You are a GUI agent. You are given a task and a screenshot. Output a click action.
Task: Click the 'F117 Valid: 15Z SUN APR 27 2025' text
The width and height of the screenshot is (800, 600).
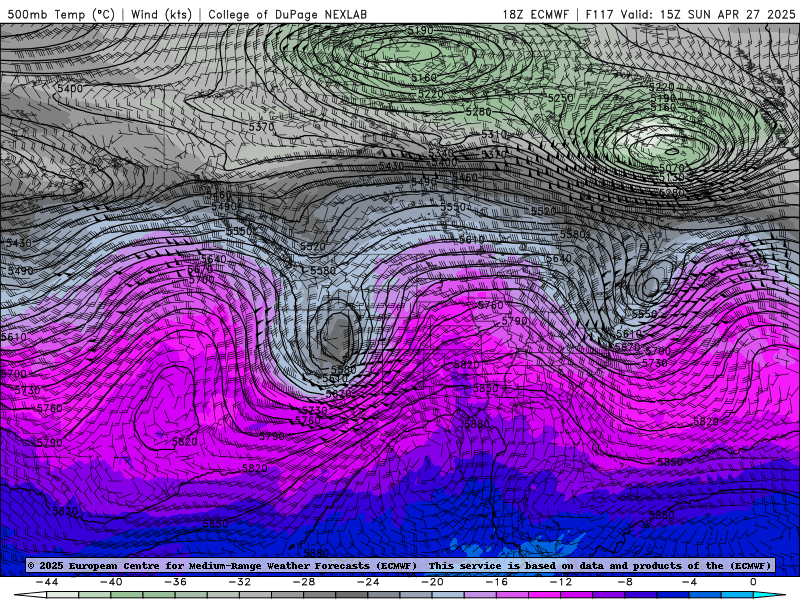point(690,14)
